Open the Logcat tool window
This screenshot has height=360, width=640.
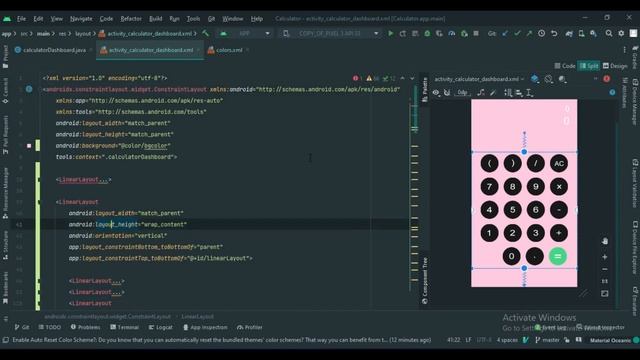pos(160,327)
